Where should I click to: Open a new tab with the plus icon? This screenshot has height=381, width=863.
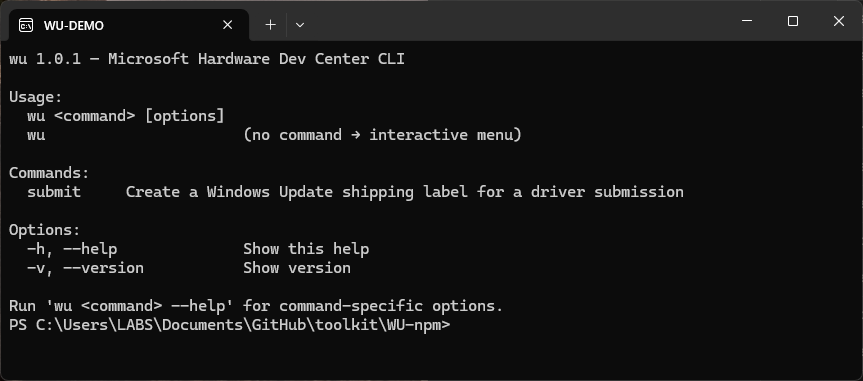(270, 25)
